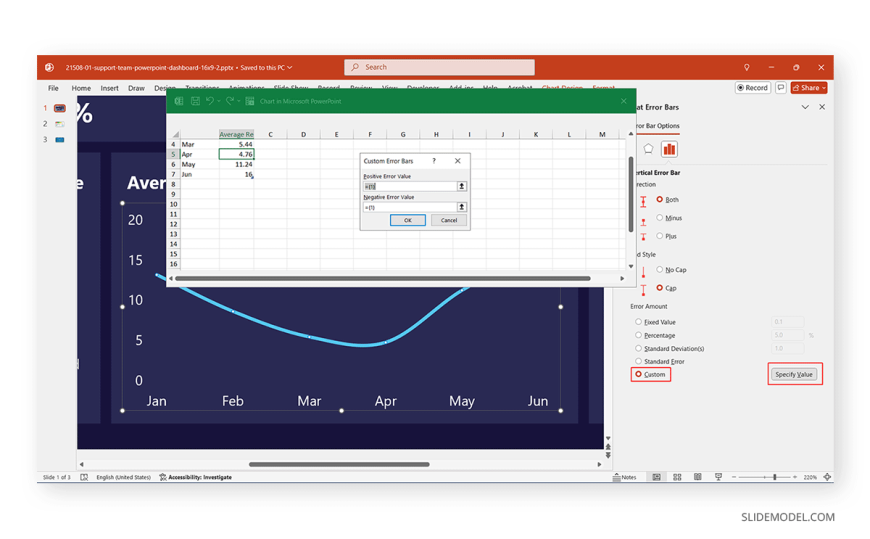This screenshot has width=870, height=539.
Task: Click the spell check icon in status bar
Action: click(84, 477)
